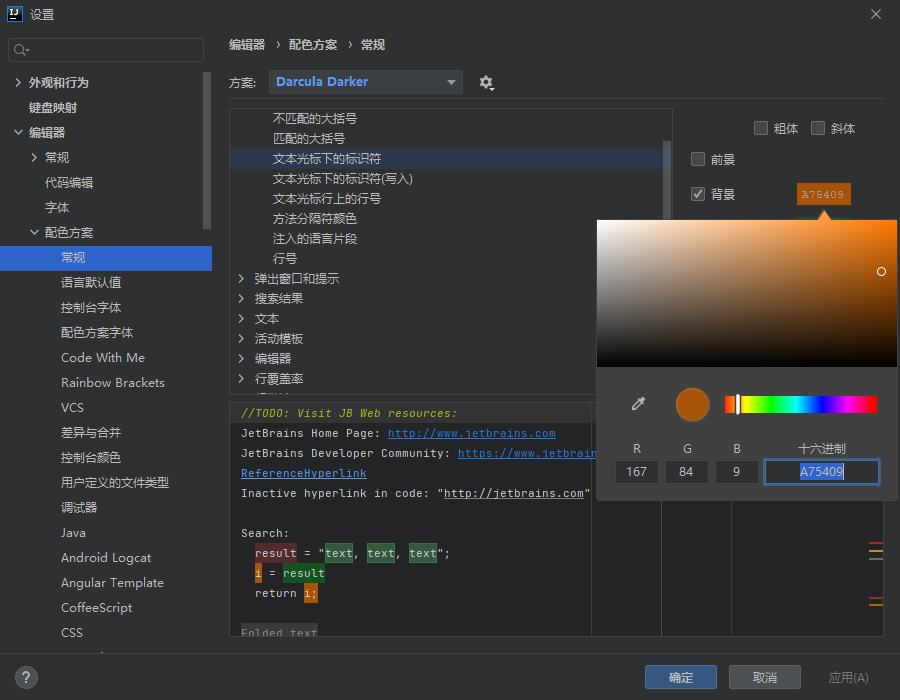Screen dimensions: 900x700
Task: Select Android Logcat in sidebar
Action: [106, 558]
